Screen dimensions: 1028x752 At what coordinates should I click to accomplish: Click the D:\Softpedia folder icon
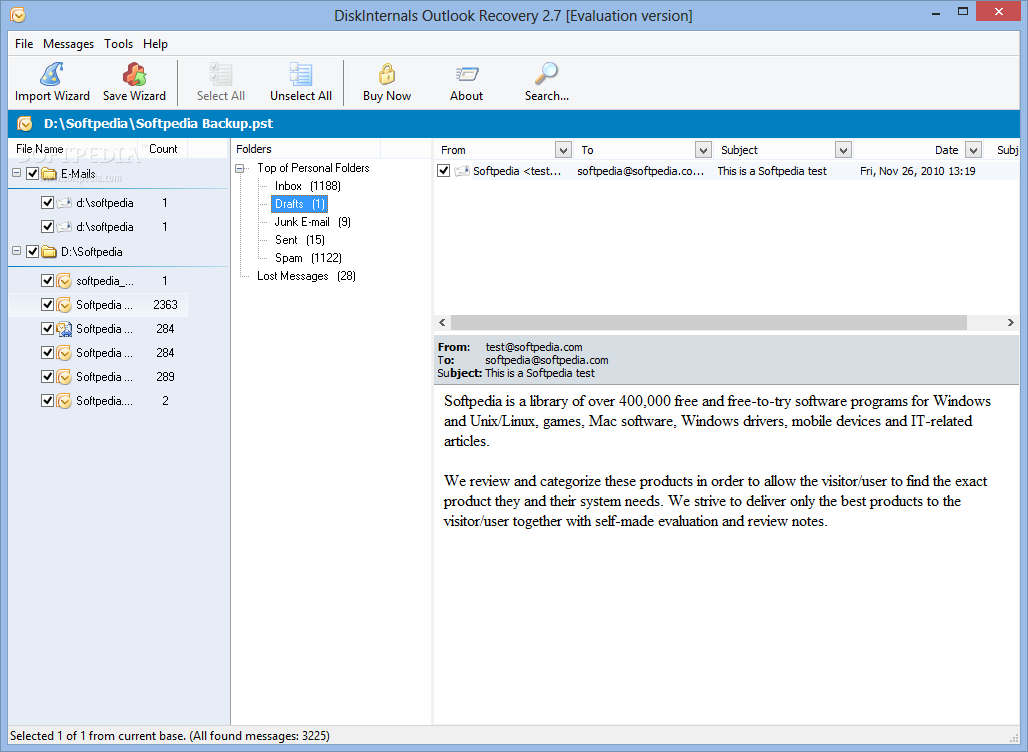pyautogui.click(x=49, y=252)
